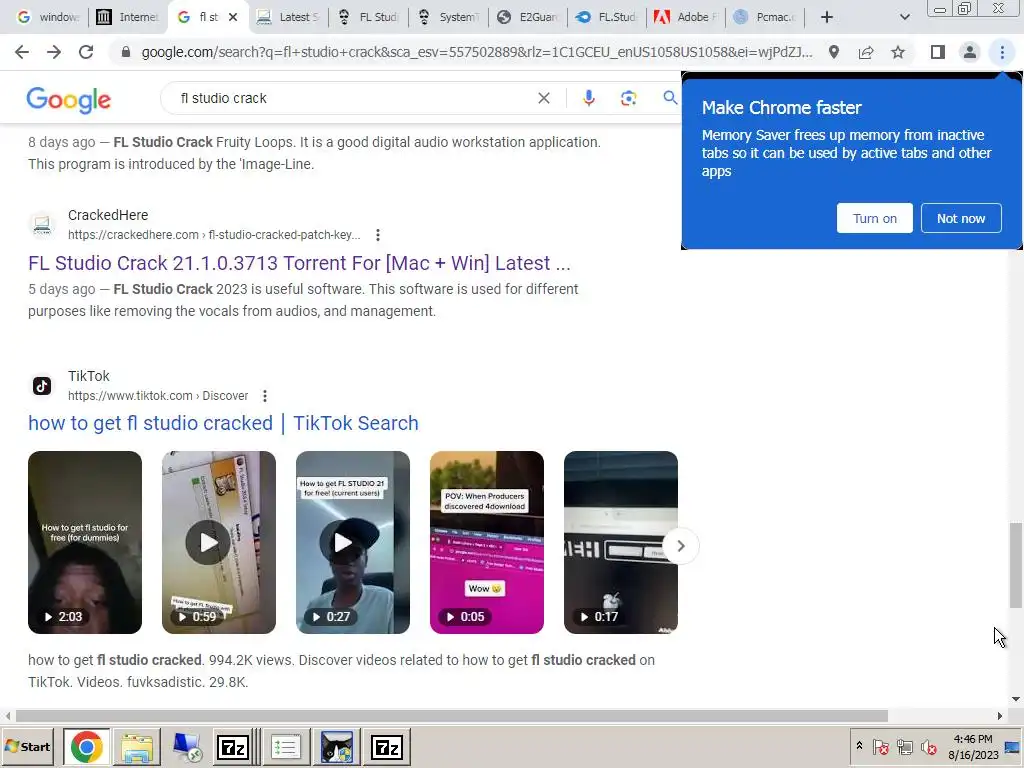
Task: Close the active 'fl st' tab
Action: tap(233, 17)
